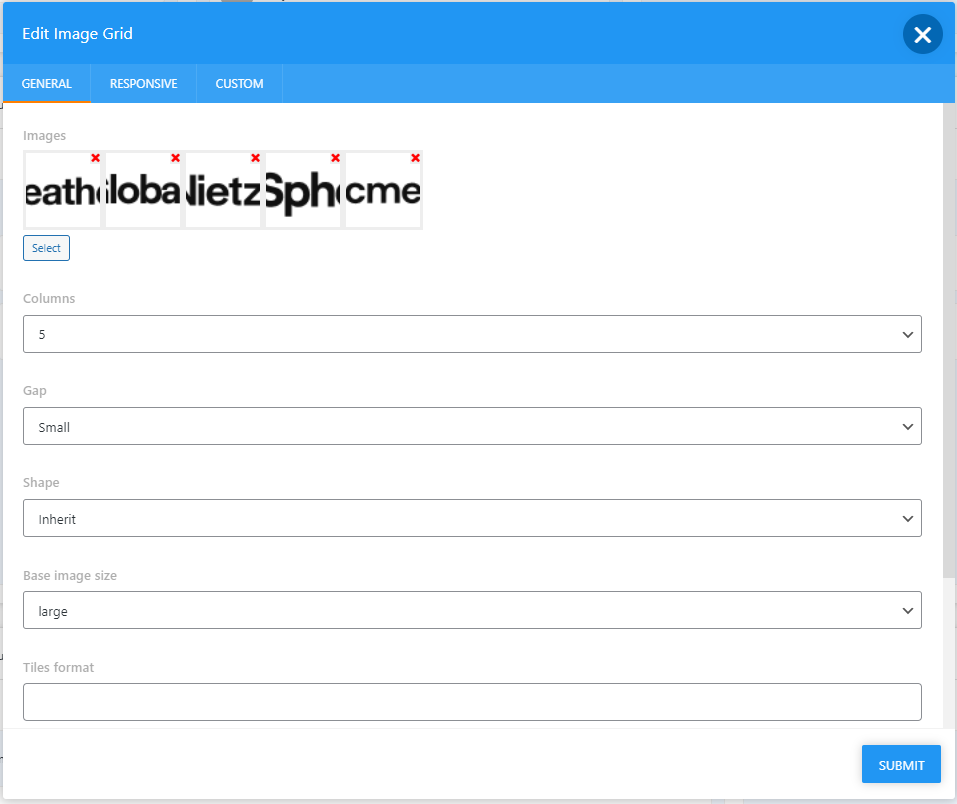Select the 'loba' logo thumbnail
This screenshot has height=804, width=957.
pyautogui.click(x=143, y=190)
